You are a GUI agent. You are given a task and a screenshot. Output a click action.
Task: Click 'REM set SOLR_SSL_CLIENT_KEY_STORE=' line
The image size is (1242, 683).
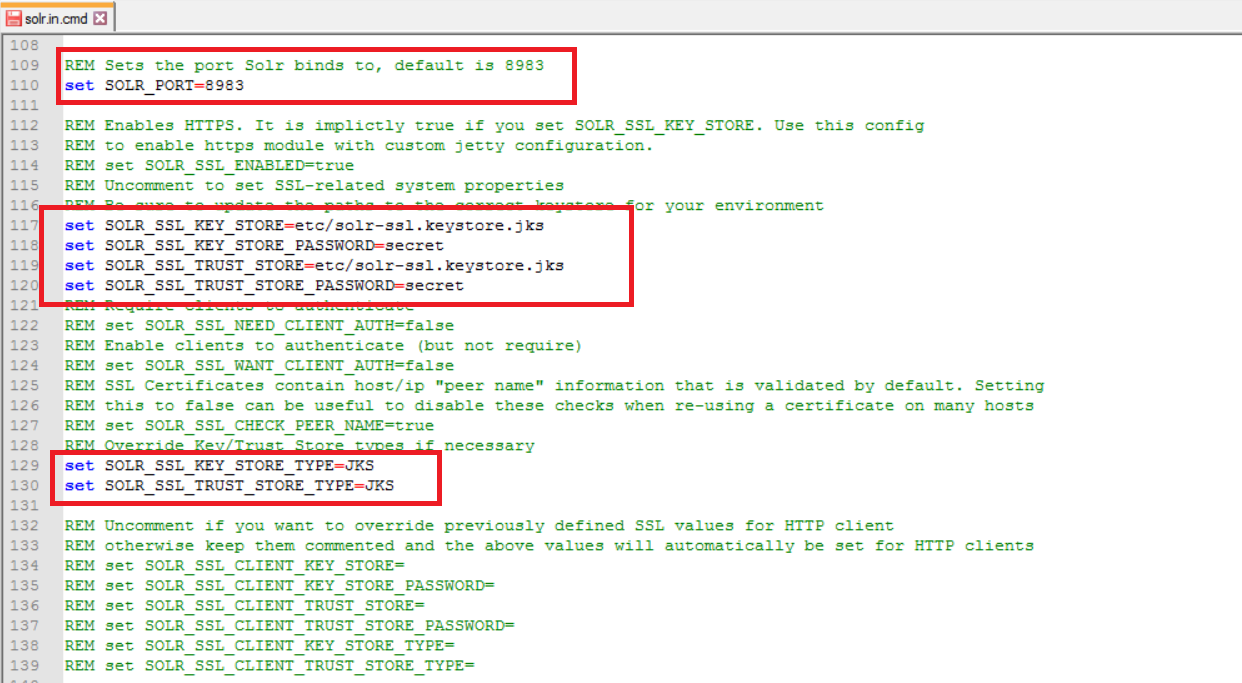235,565
